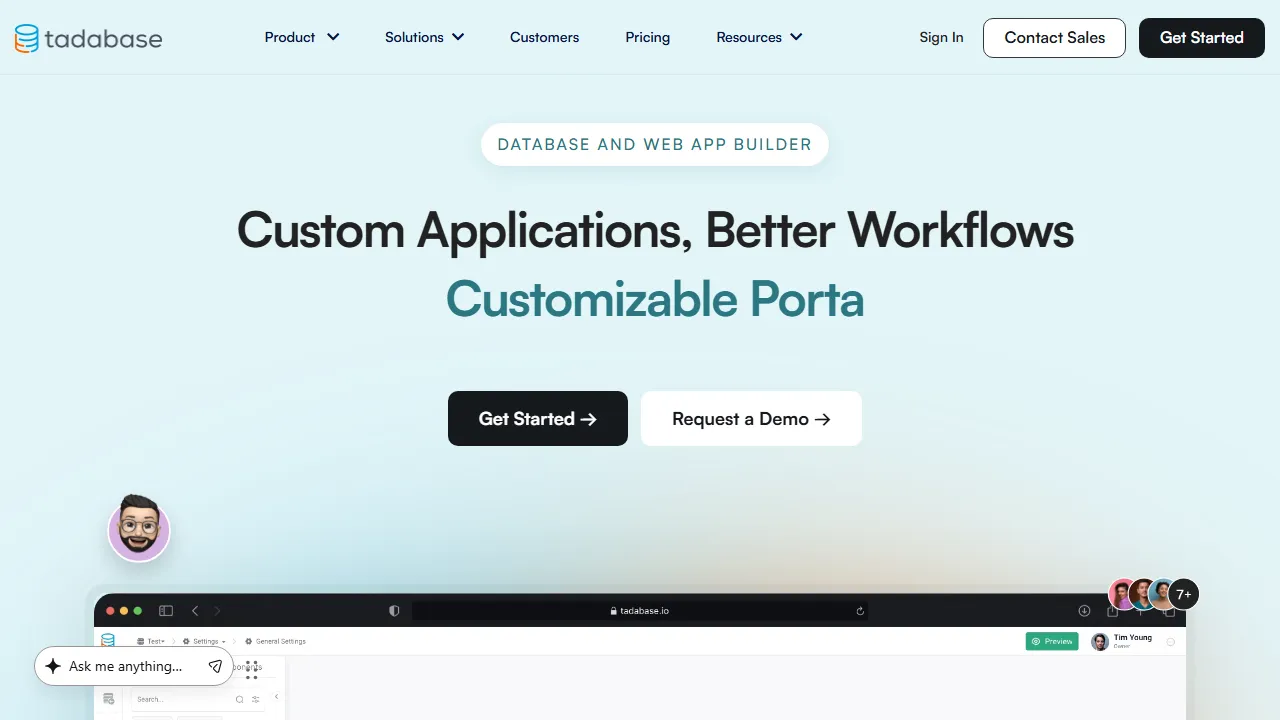Click the hero Get Started button

coord(538,418)
